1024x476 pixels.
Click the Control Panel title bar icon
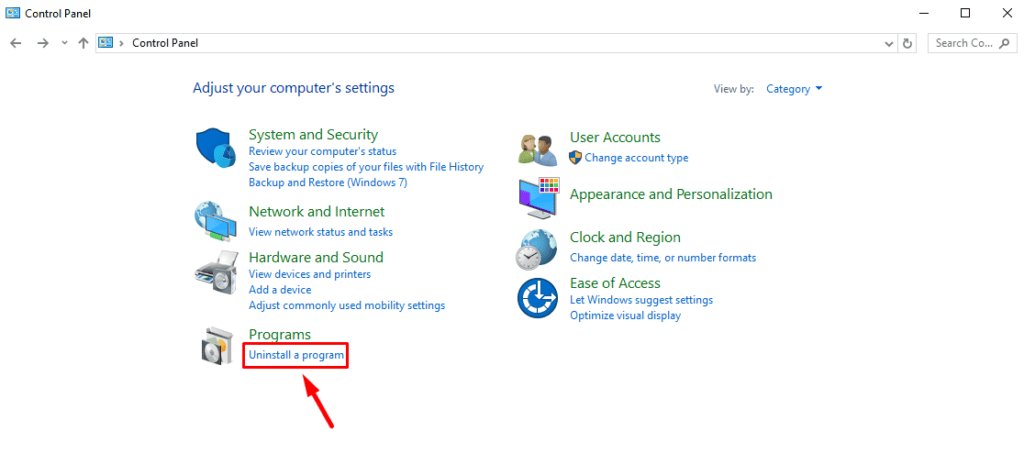(x=12, y=13)
